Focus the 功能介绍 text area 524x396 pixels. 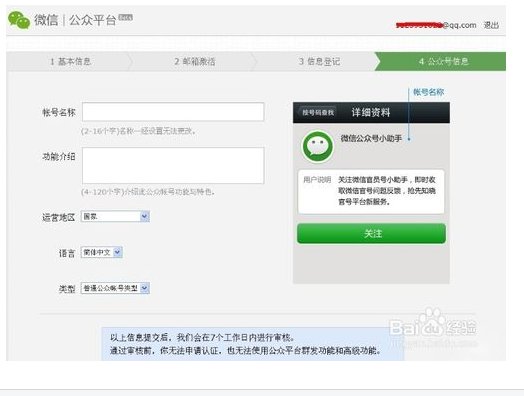pos(173,165)
